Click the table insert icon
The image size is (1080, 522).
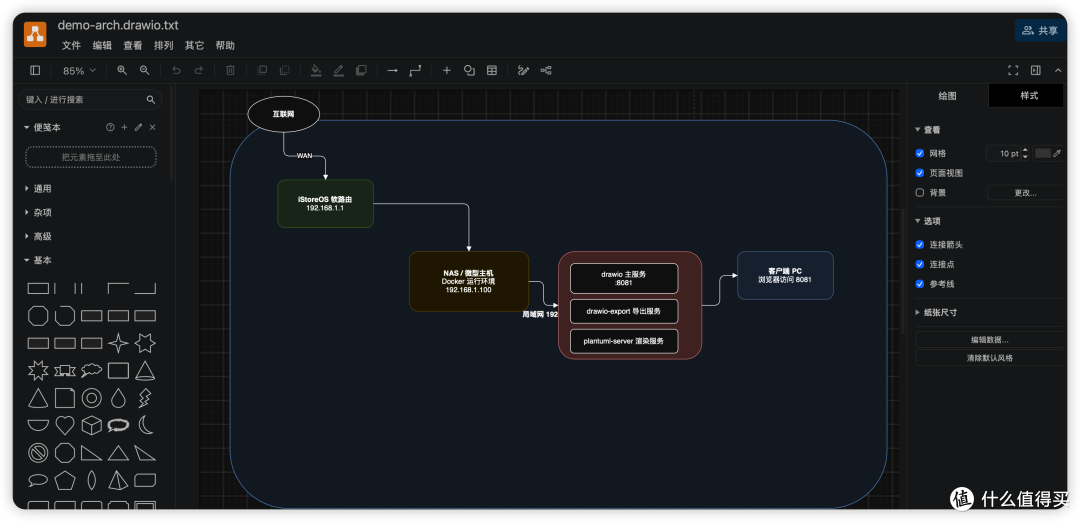(492, 70)
